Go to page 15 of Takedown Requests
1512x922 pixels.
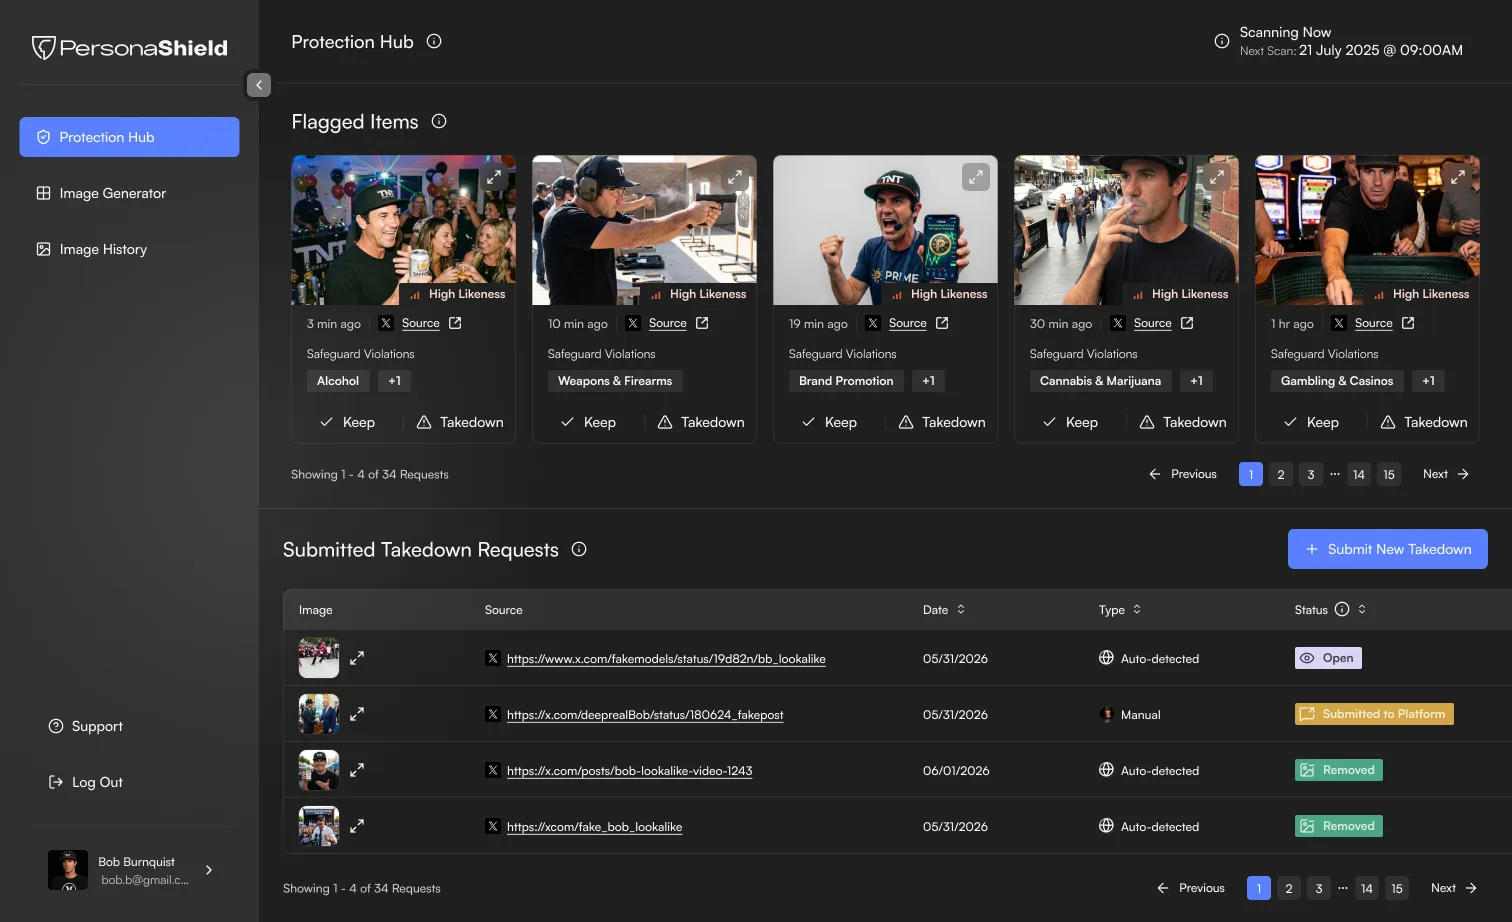[x=1397, y=888]
